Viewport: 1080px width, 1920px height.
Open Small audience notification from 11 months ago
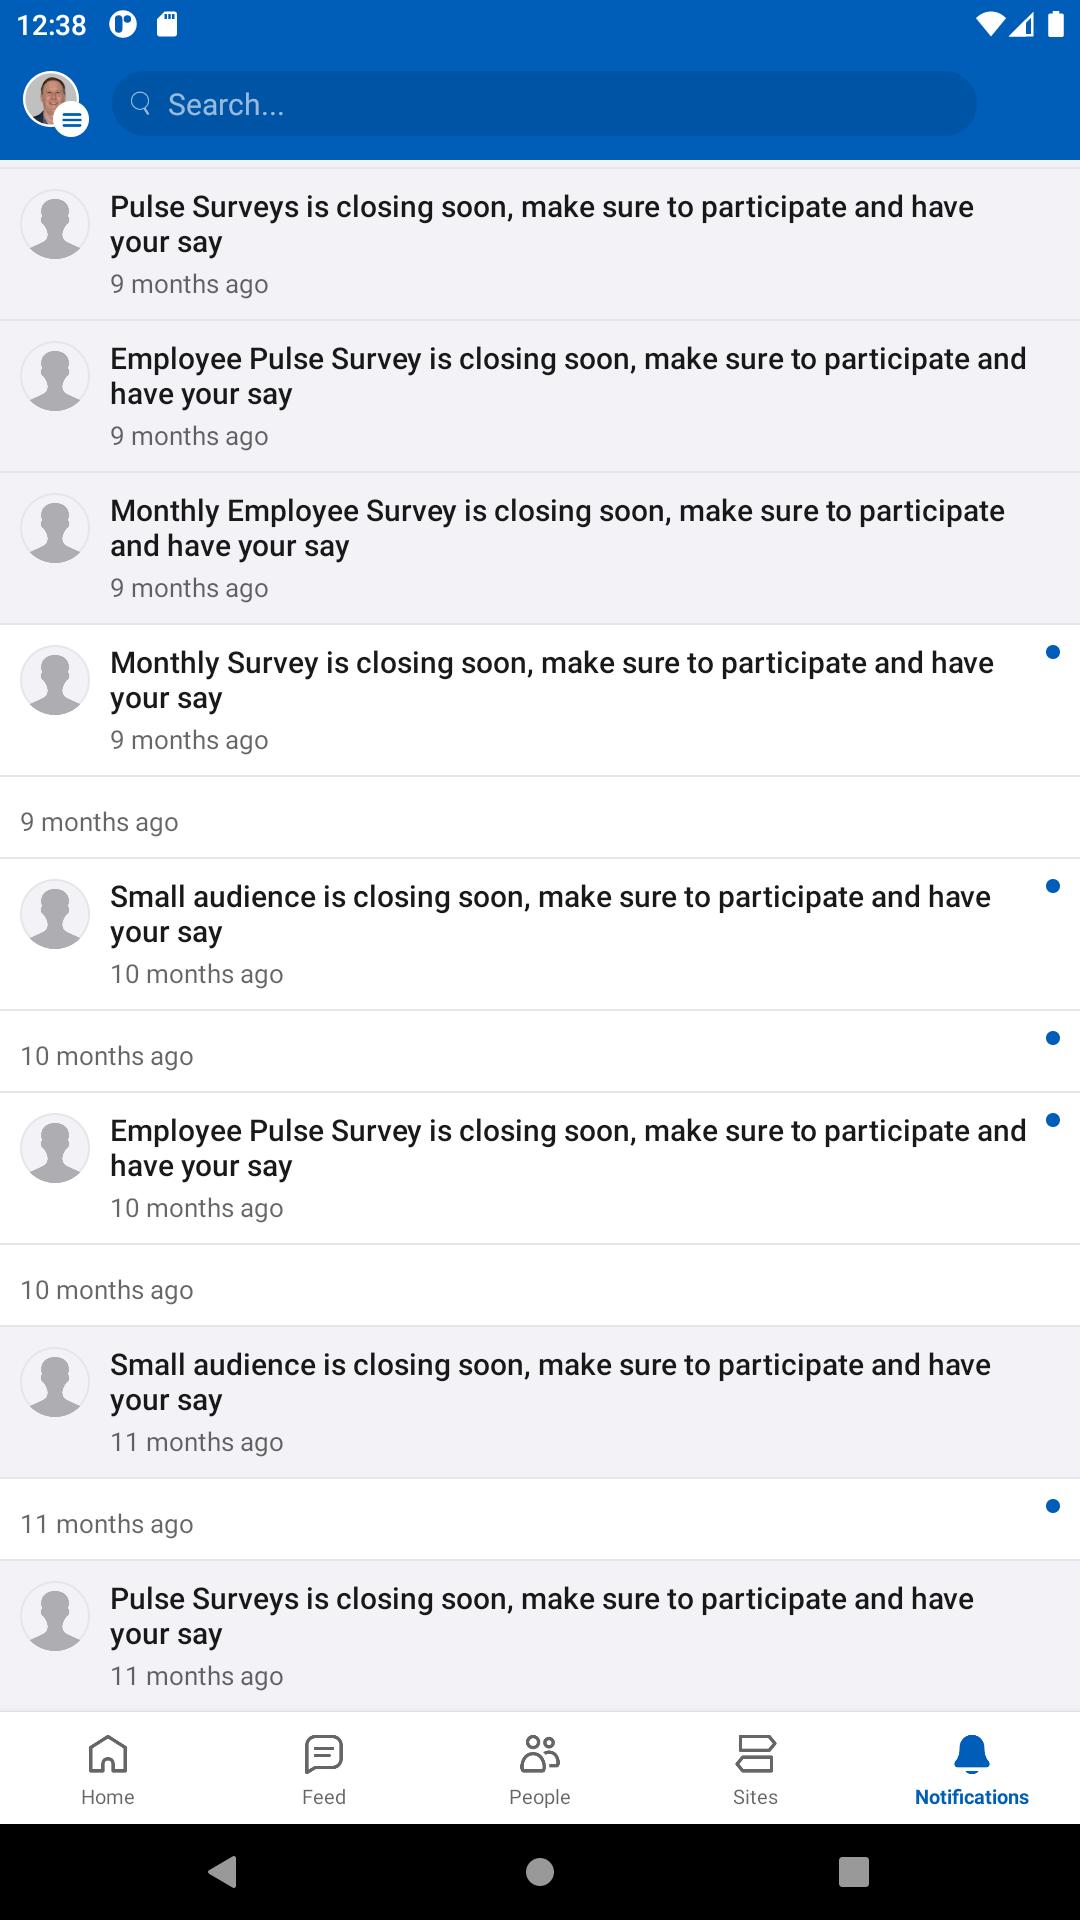tap(540, 1402)
